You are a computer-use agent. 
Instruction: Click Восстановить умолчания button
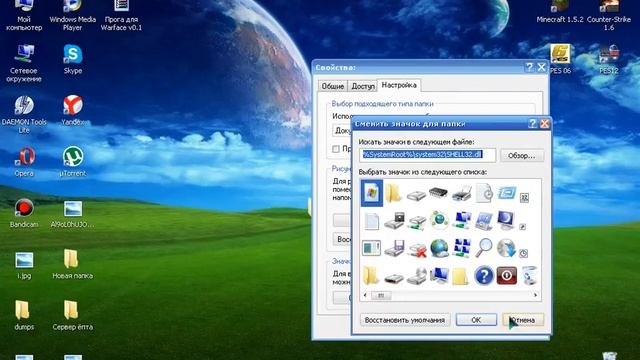click(x=405, y=320)
